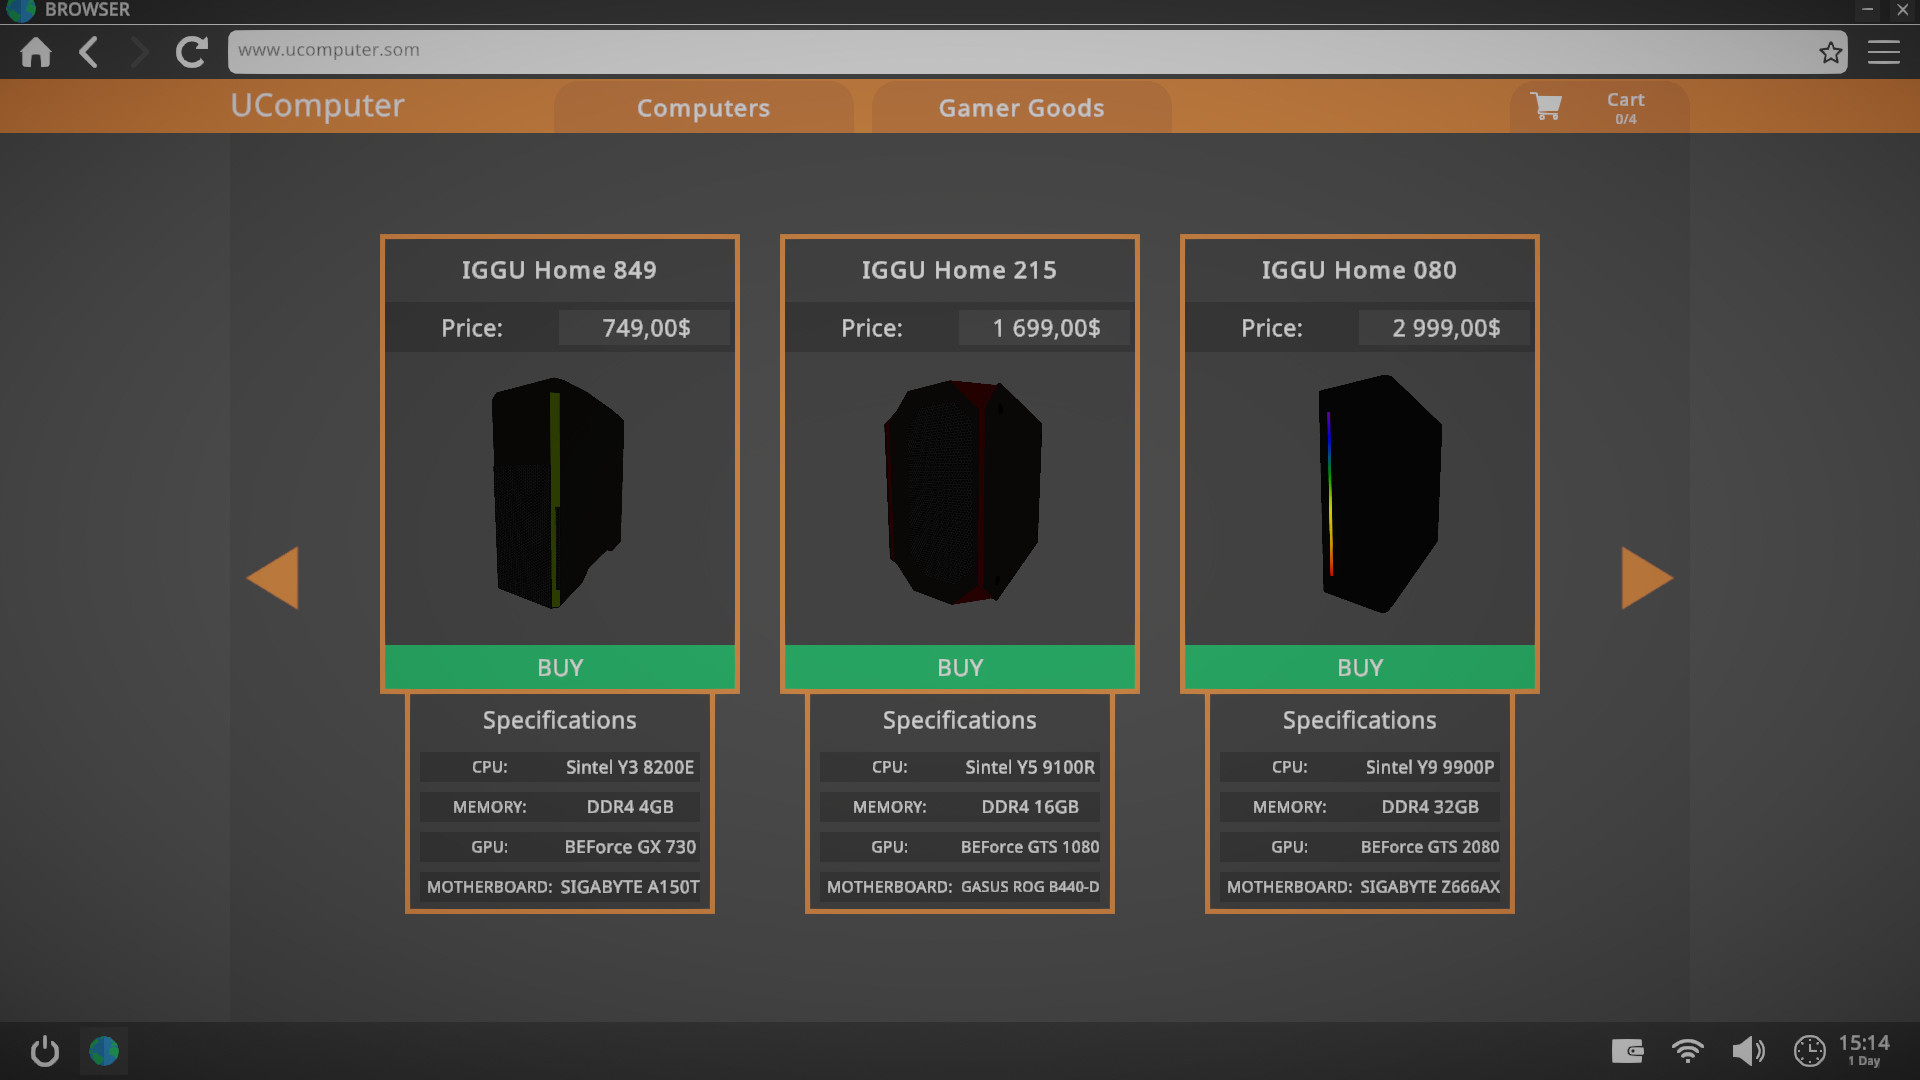The width and height of the screenshot is (1920, 1080).
Task: Open the Gamer Goods tab
Action: [x=1021, y=107]
